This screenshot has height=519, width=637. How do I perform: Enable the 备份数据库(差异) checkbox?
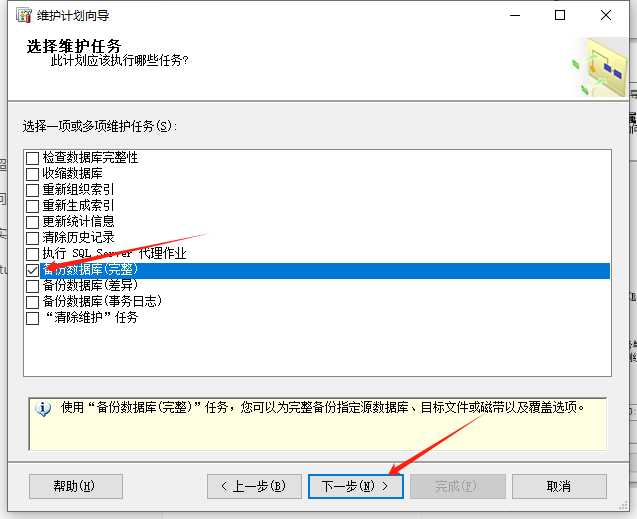(x=32, y=286)
